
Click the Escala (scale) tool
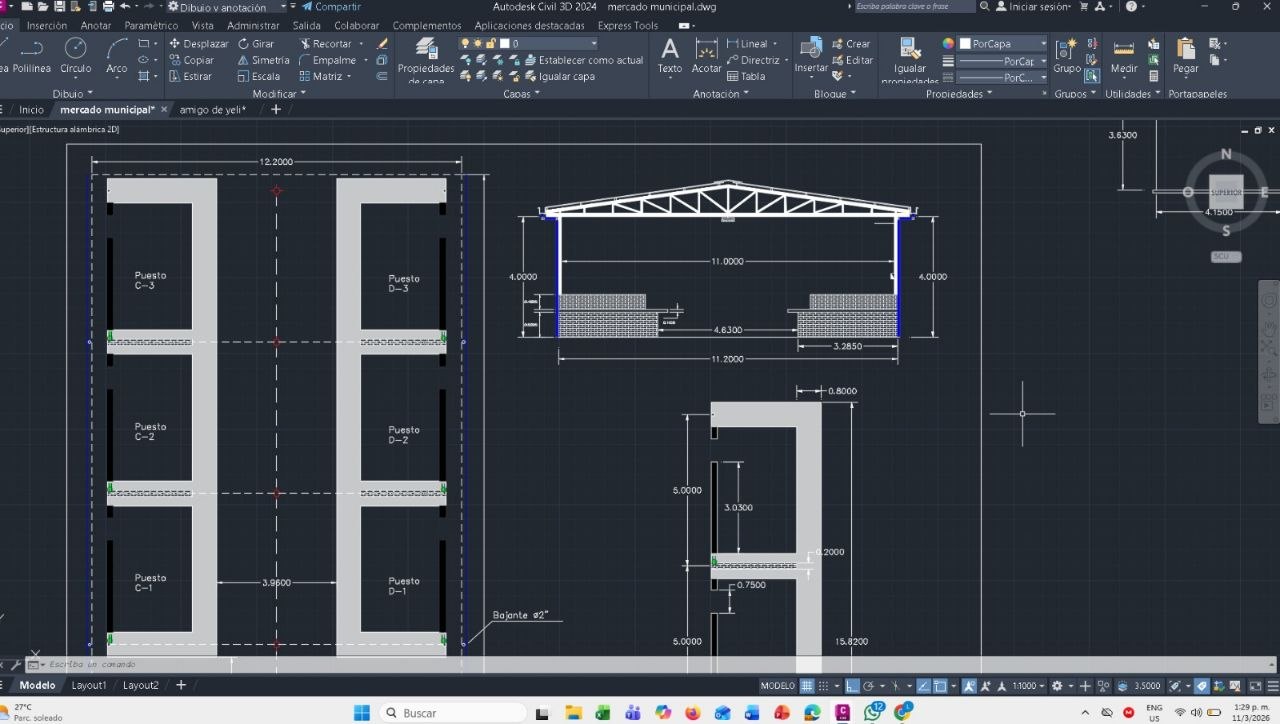pyautogui.click(x=259, y=76)
